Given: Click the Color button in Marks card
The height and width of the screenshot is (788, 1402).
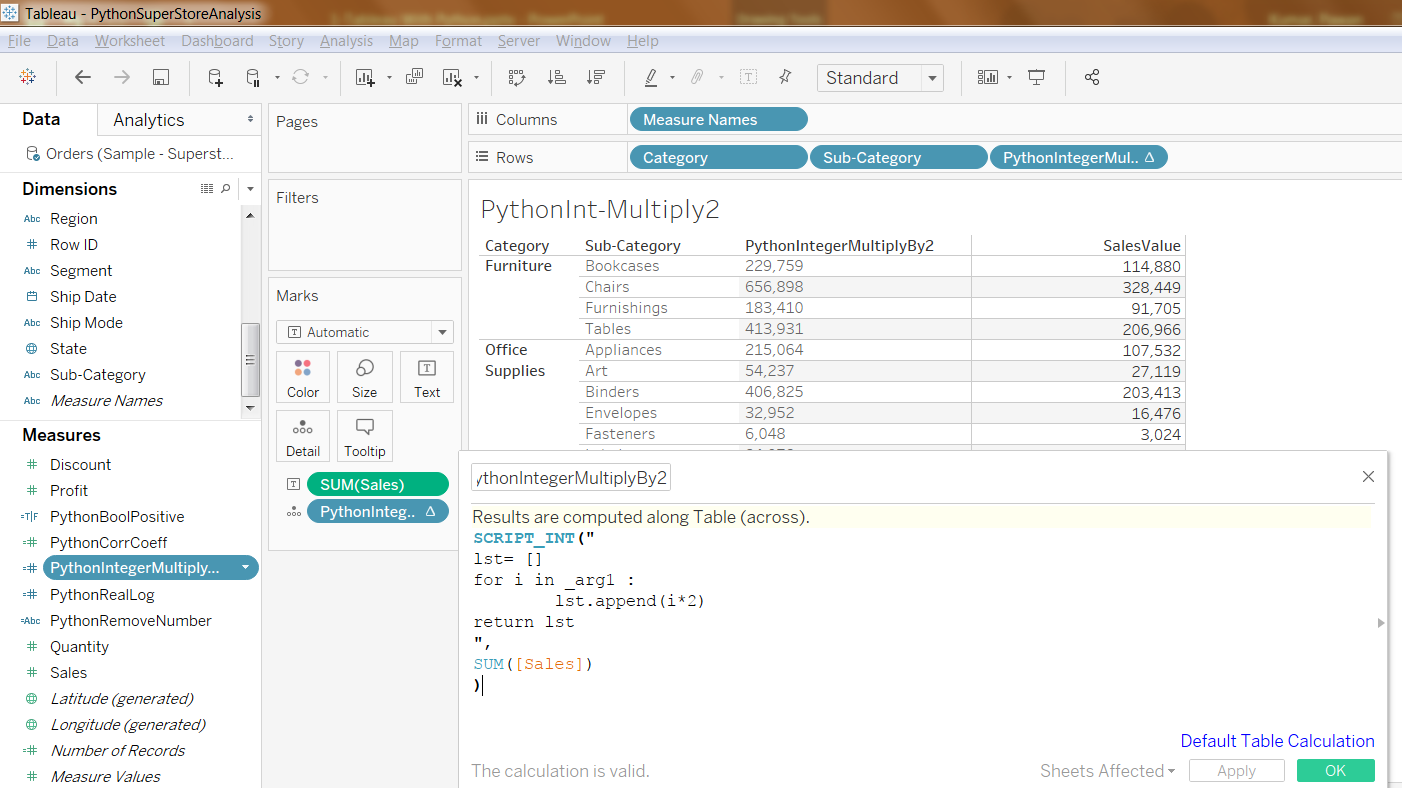Looking at the screenshot, I should tap(303, 377).
